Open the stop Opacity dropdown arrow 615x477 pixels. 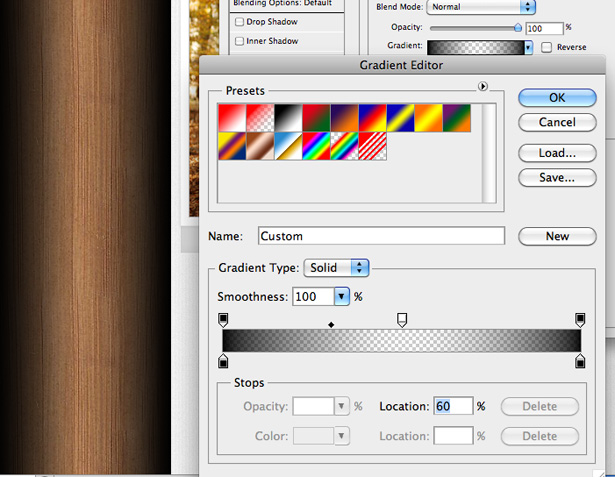(342, 406)
